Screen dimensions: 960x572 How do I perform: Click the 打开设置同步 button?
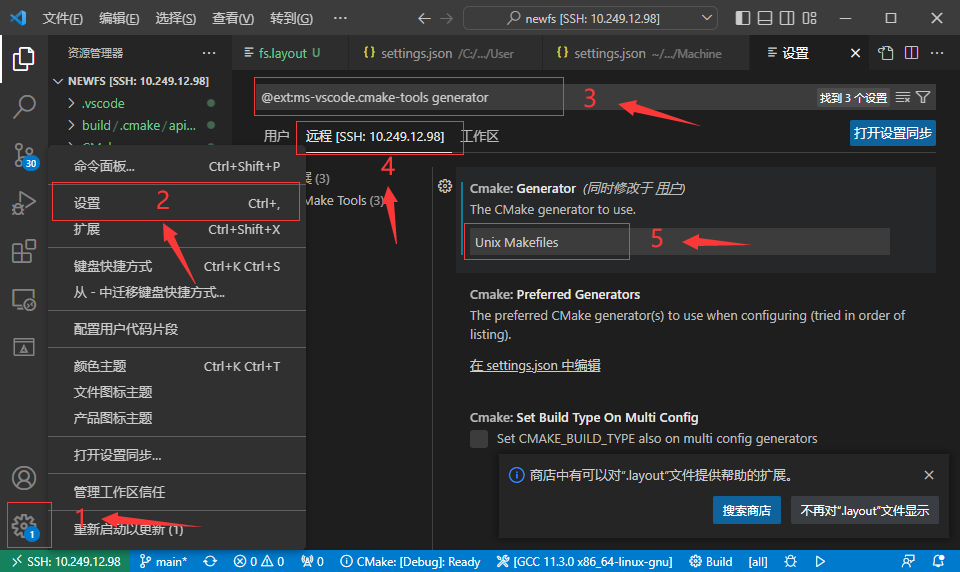pos(892,133)
